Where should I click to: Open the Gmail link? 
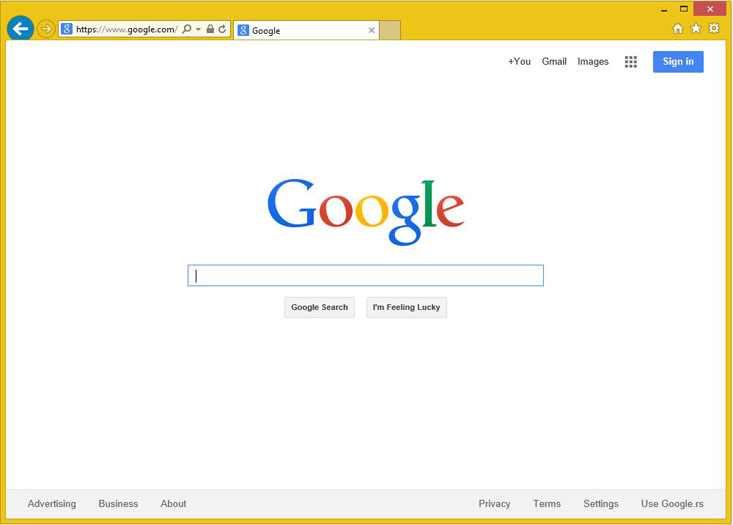tap(554, 61)
